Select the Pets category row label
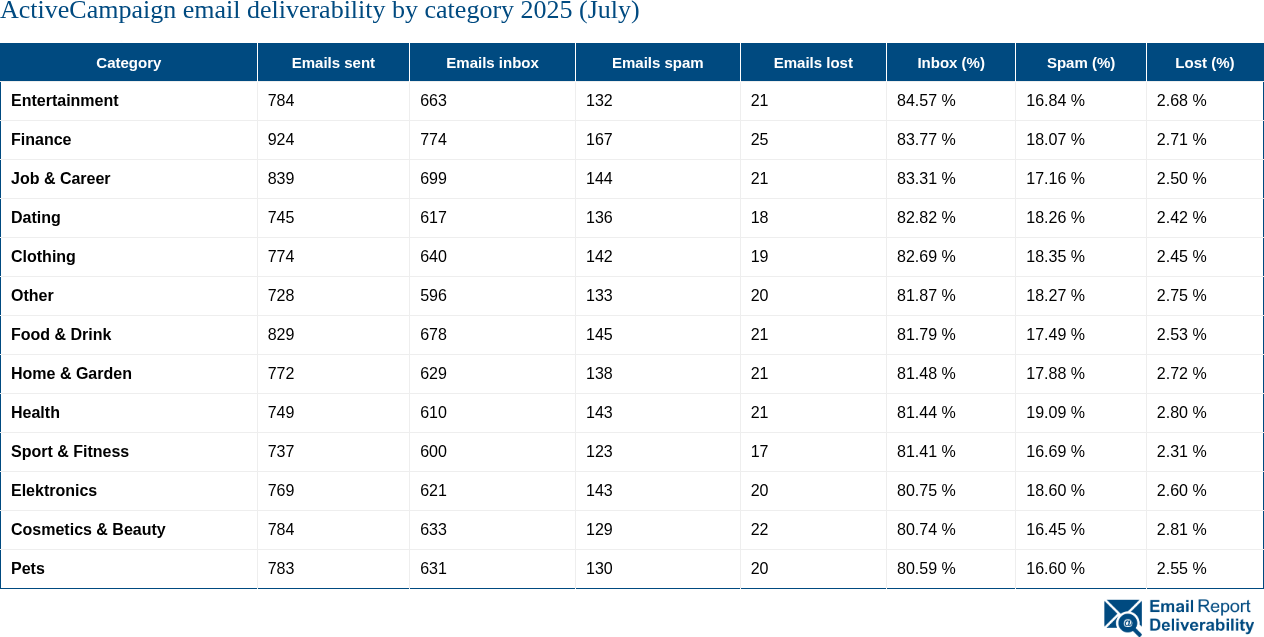The height and width of the screenshot is (637, 1264). [x=28, y=569]
